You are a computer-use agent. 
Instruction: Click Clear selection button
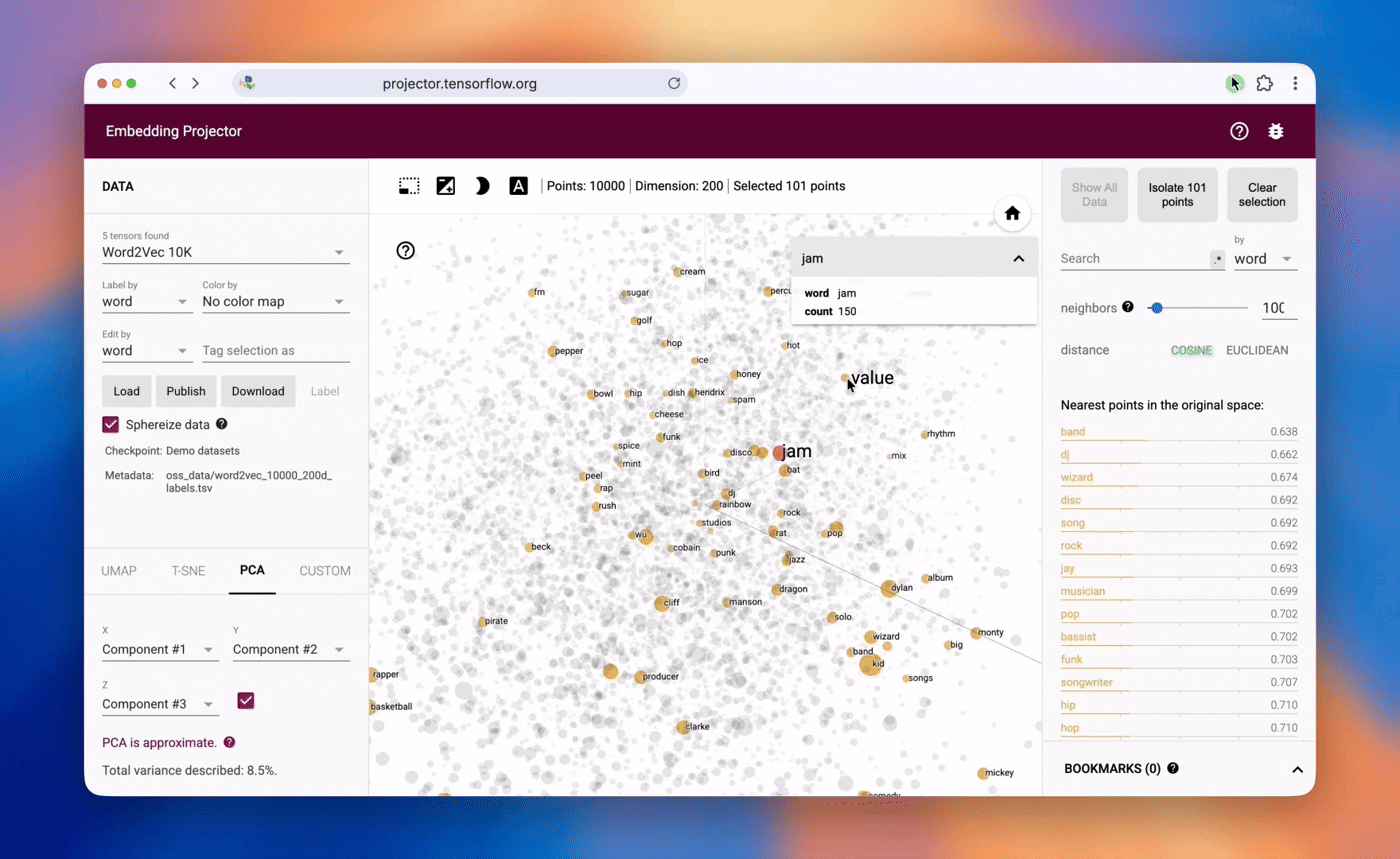[x=1262, y=194]
